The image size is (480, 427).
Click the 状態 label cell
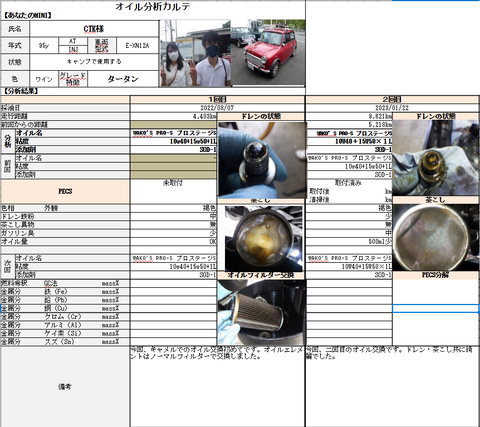pyautogui.click(x=15, y=62)
